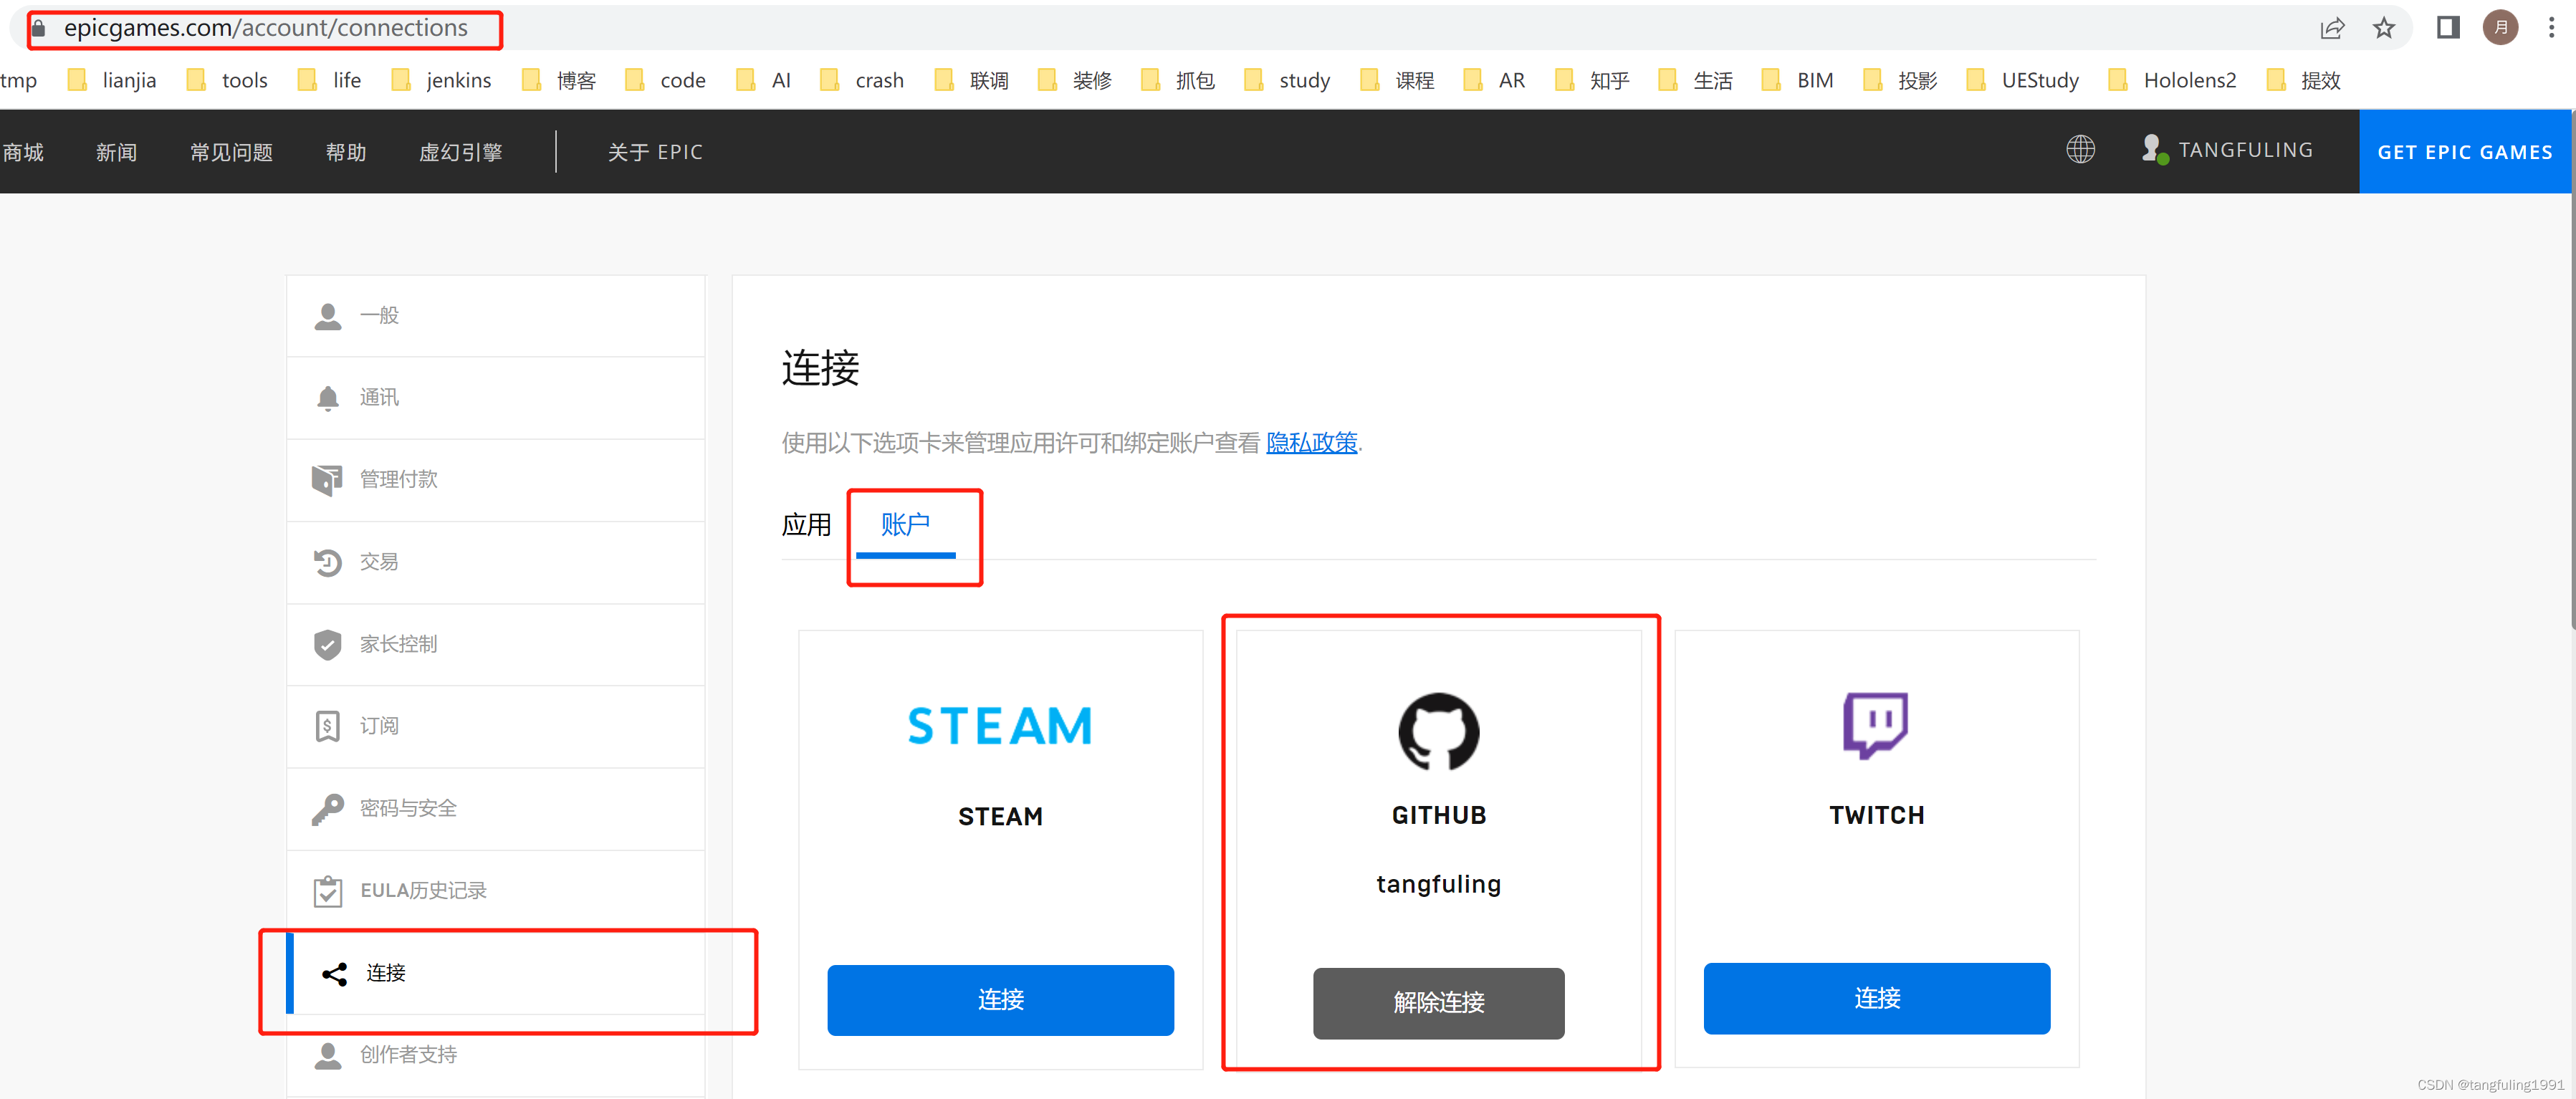
Task: Open the life bookmark folder
Action: [x=329, y=80]
